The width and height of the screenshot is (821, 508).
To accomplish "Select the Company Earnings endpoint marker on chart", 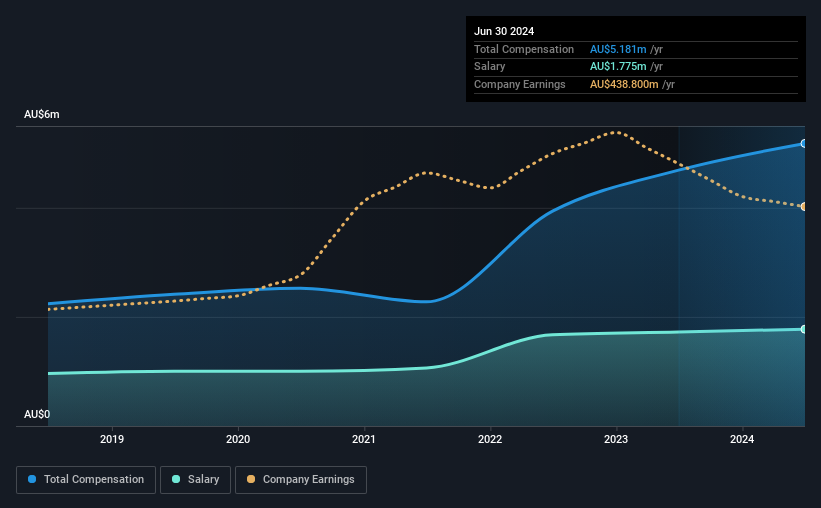I will pyautogui.click(x=804, y=207).
